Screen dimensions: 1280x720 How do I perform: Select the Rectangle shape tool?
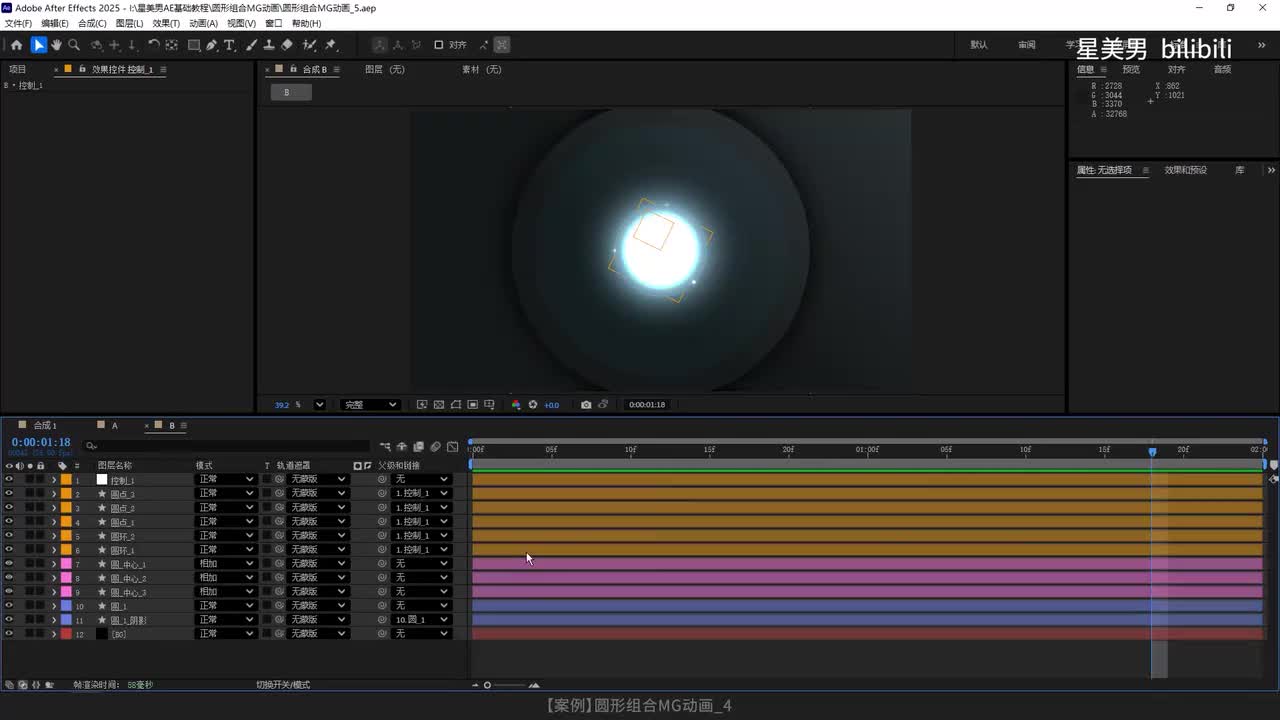click(194, 45)
